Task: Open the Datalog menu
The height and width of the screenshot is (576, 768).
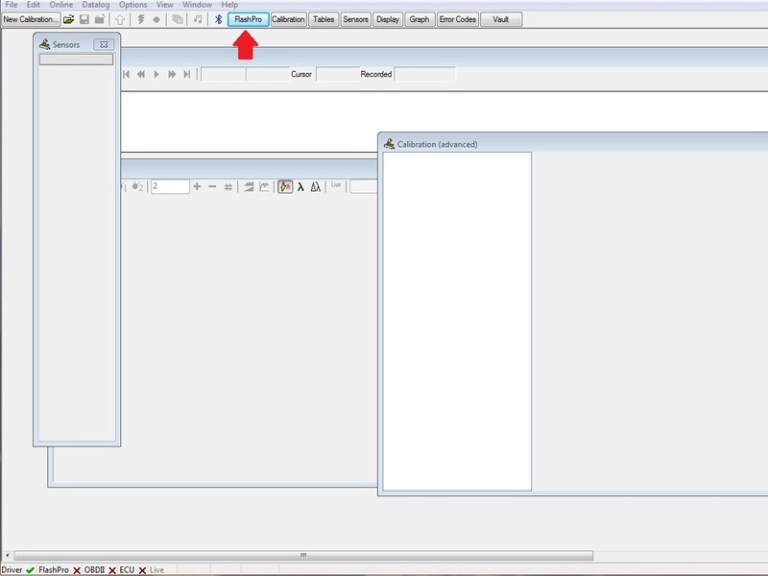Action: (96, 4)
